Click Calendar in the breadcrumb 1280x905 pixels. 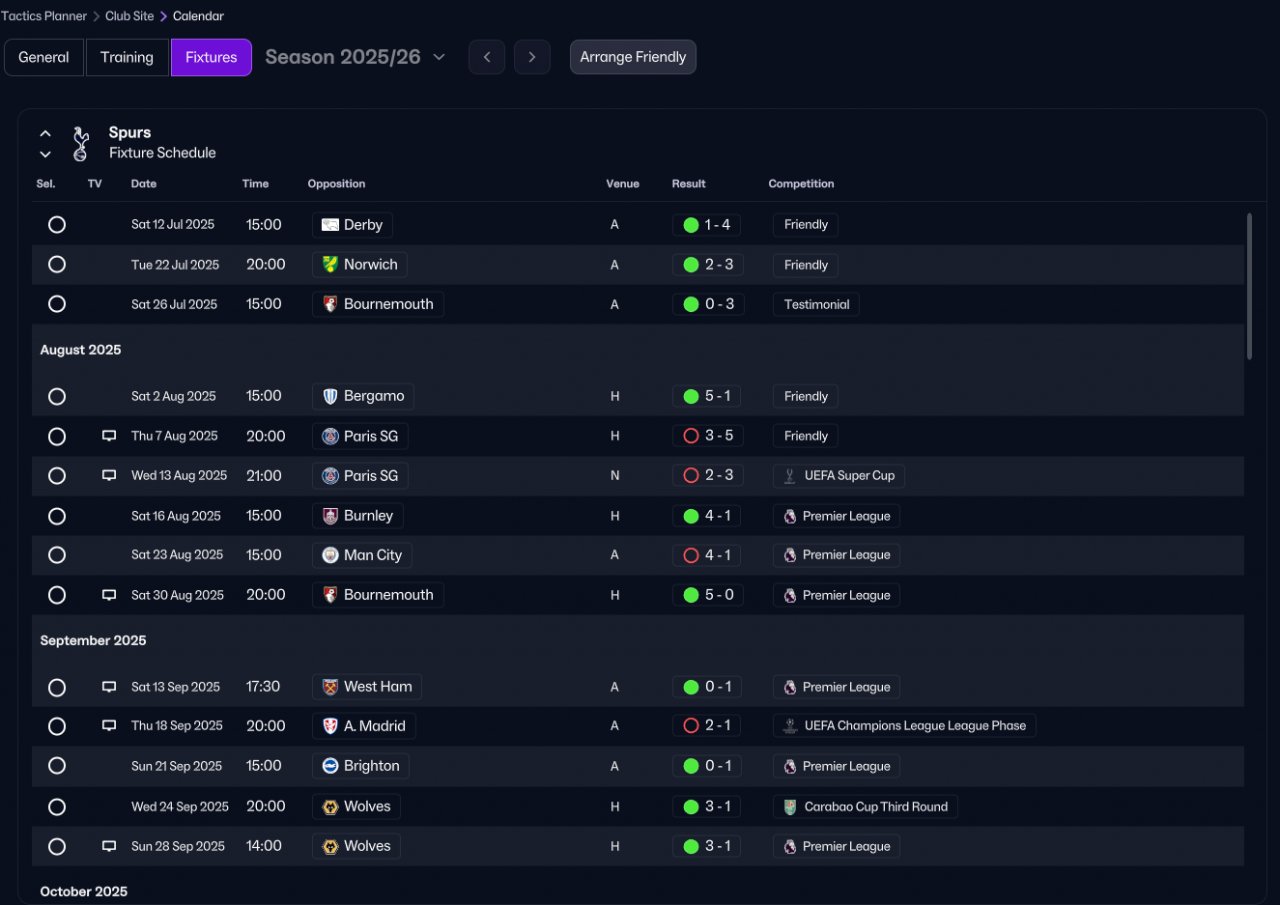tap(198, 16)
